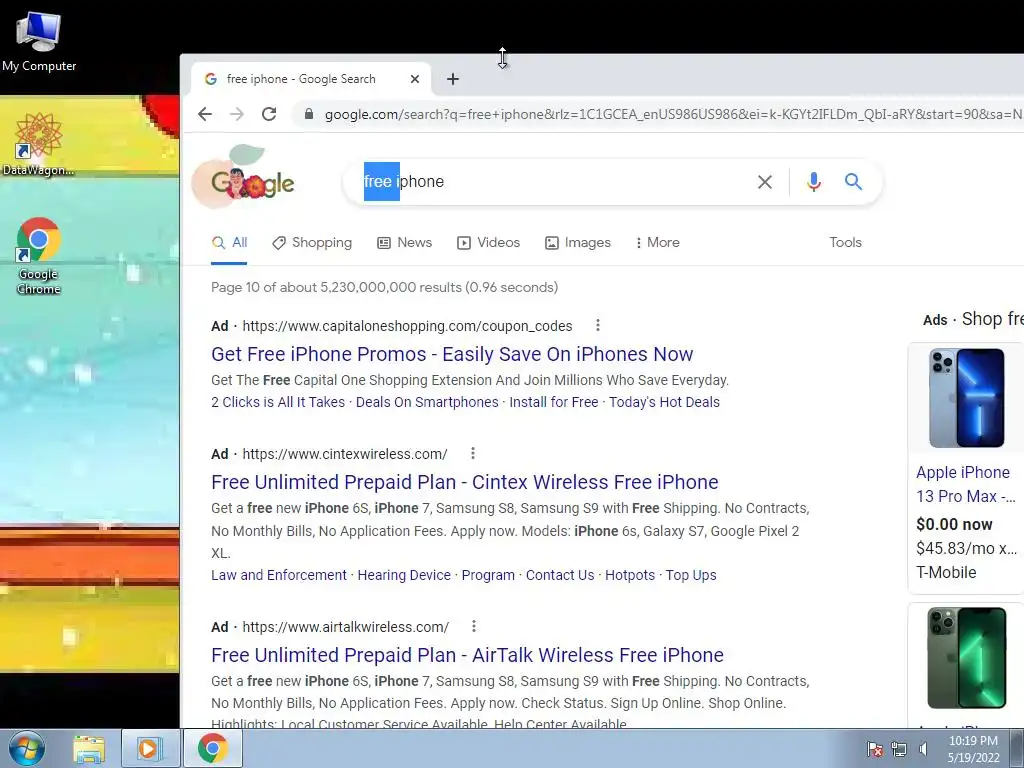Open My Computer desktop icon
Image resolution: width=1024 pixels, height=768 pixels.
pyautogui.click(x=39, y=42)
